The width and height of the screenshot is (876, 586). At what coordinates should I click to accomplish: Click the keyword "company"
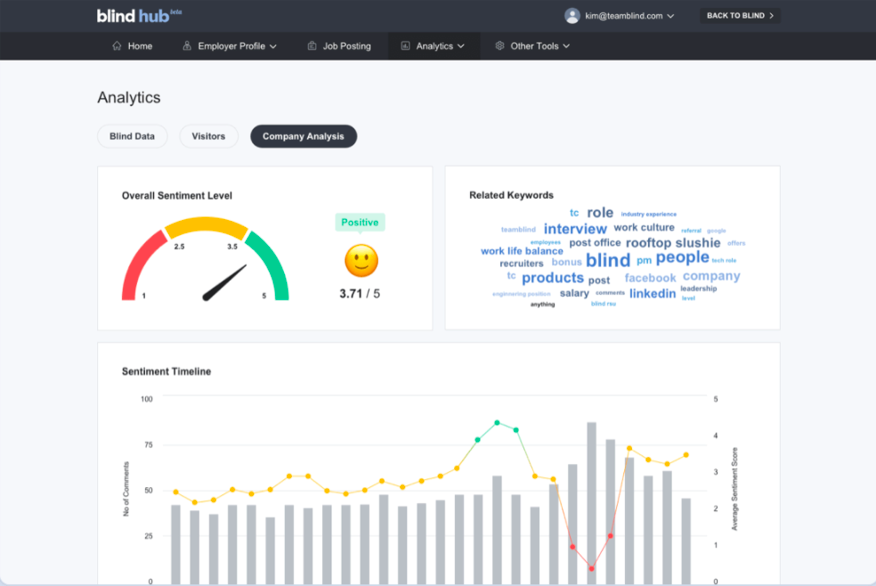[711, 276]
